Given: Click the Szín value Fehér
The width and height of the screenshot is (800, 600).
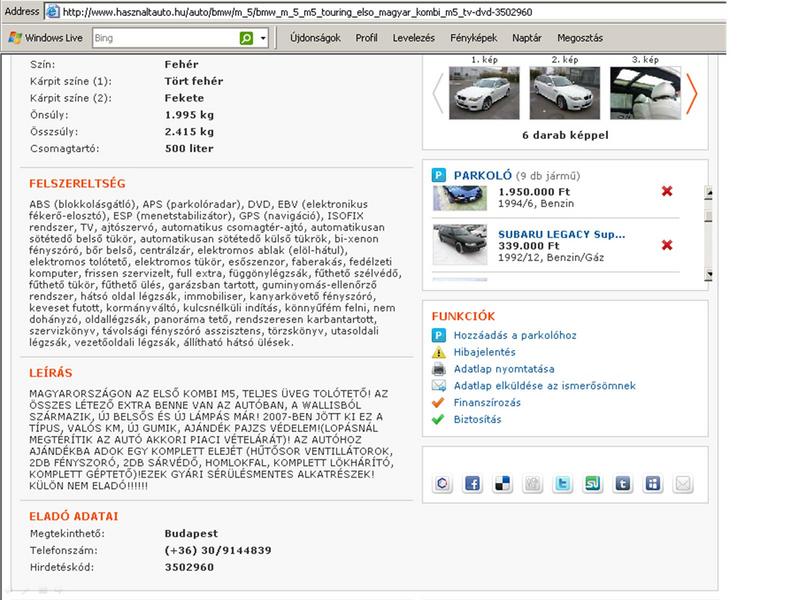Looking at the screenshot, I should (x=182, y=64).
